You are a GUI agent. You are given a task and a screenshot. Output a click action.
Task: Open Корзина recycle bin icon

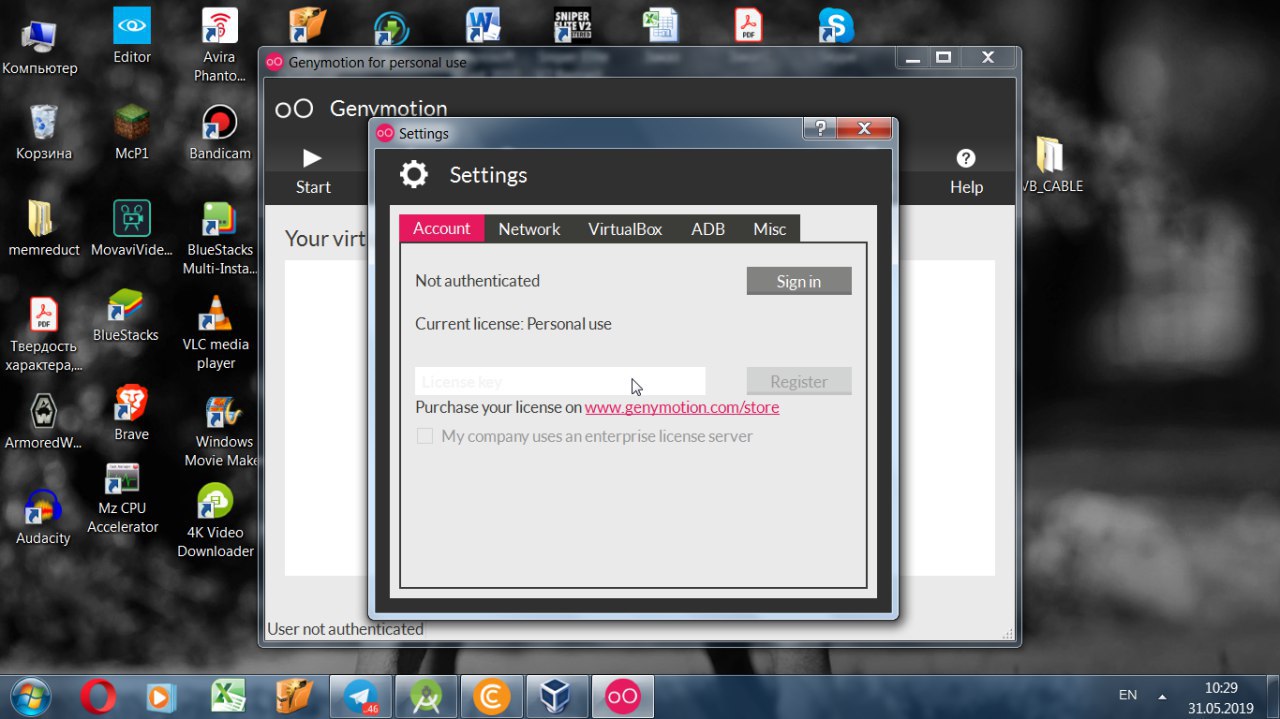(43, 134)
